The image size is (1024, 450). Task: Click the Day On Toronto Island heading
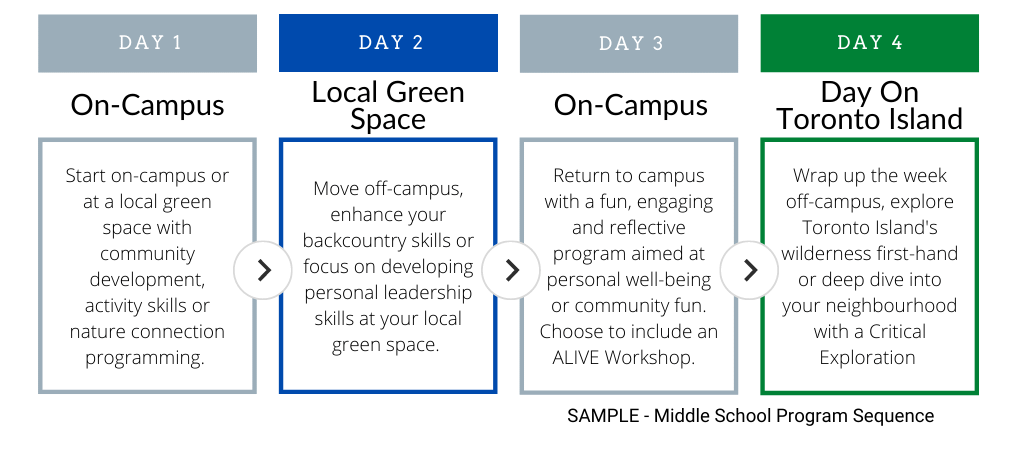pyautogui.click(x=870, y=105)
